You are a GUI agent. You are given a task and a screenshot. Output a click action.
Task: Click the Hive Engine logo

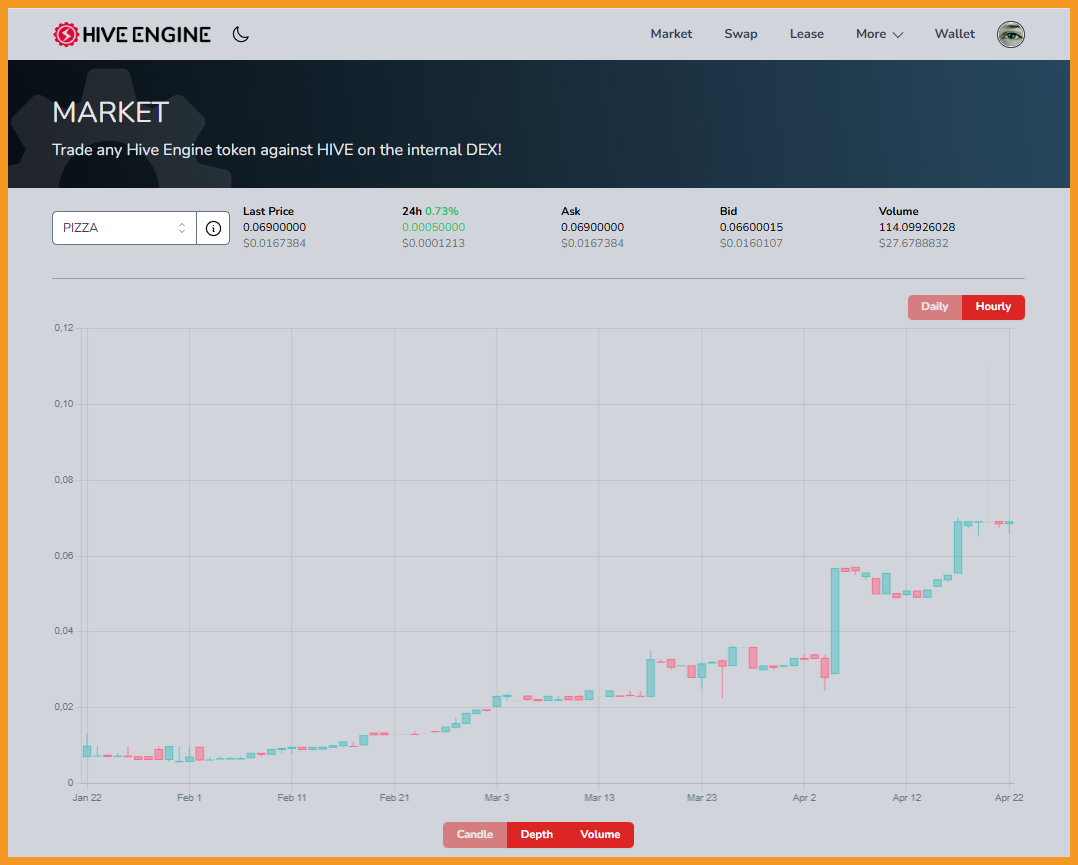(x=132, y=34)
